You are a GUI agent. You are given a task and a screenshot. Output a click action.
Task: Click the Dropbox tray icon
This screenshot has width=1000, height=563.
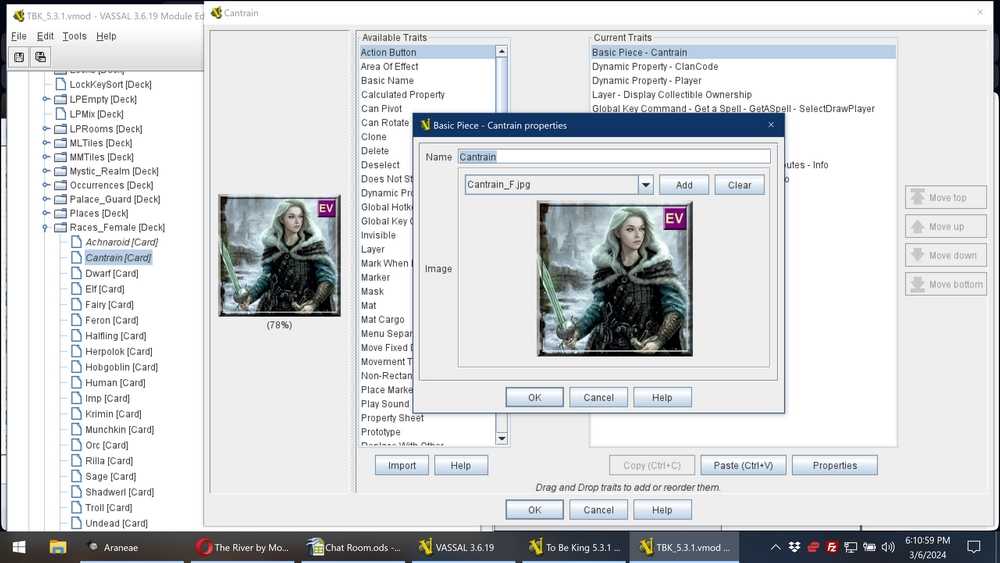coord(794,547)
